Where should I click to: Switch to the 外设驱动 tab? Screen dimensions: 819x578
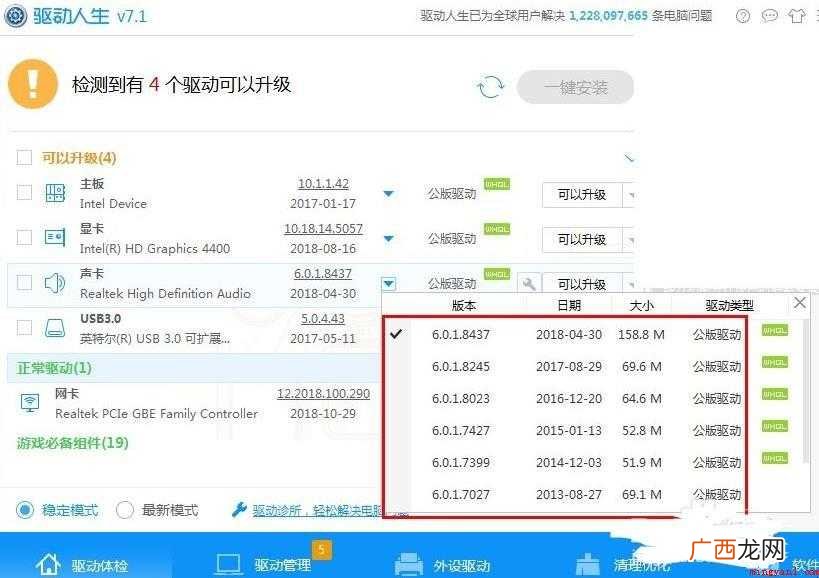442,565
